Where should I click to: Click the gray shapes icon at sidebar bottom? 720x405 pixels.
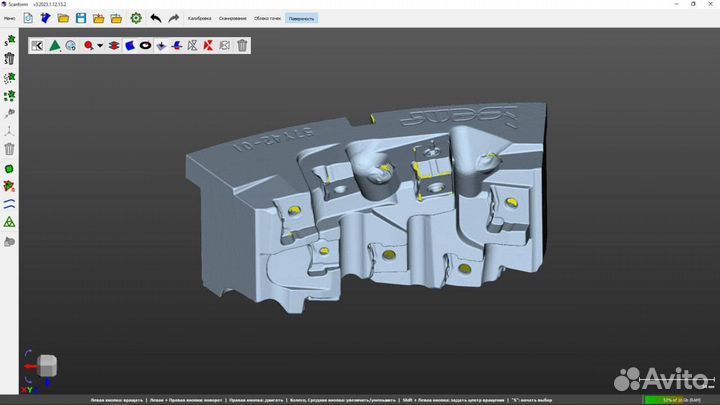pos(9,242)
